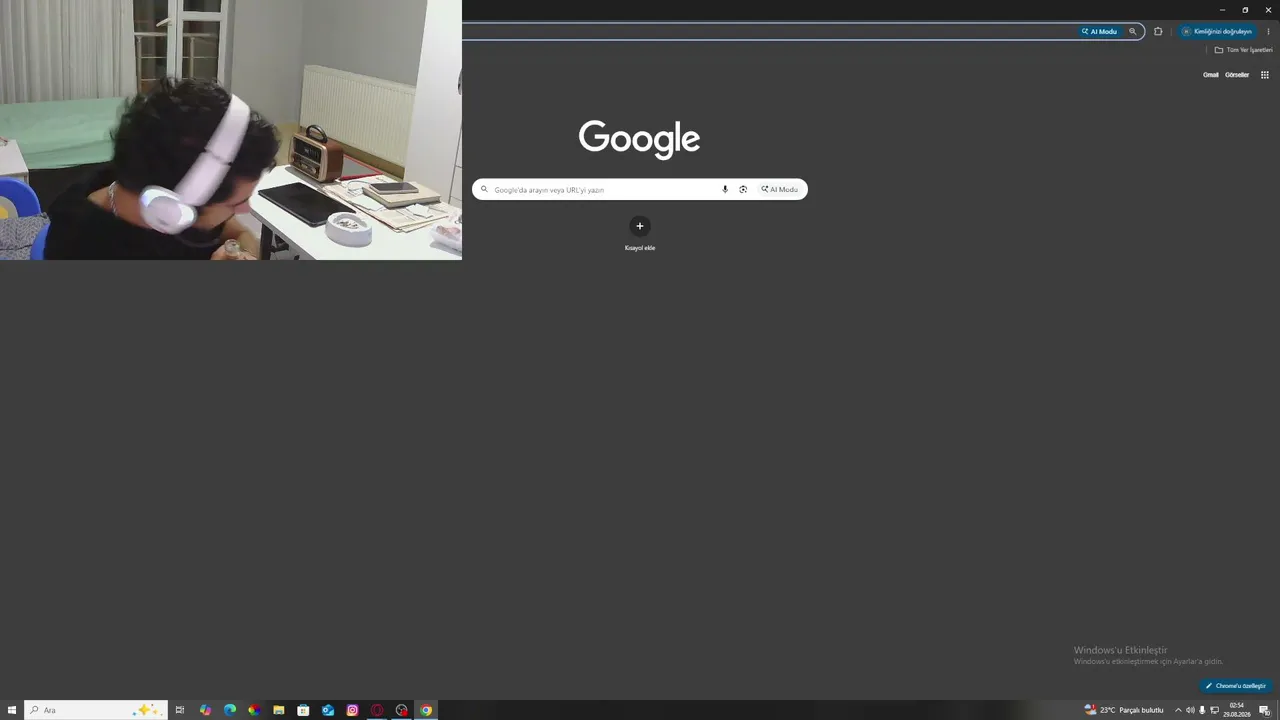
Task: Open the Chrome extensions puzzle icon
Action: tap(1158, 31)
